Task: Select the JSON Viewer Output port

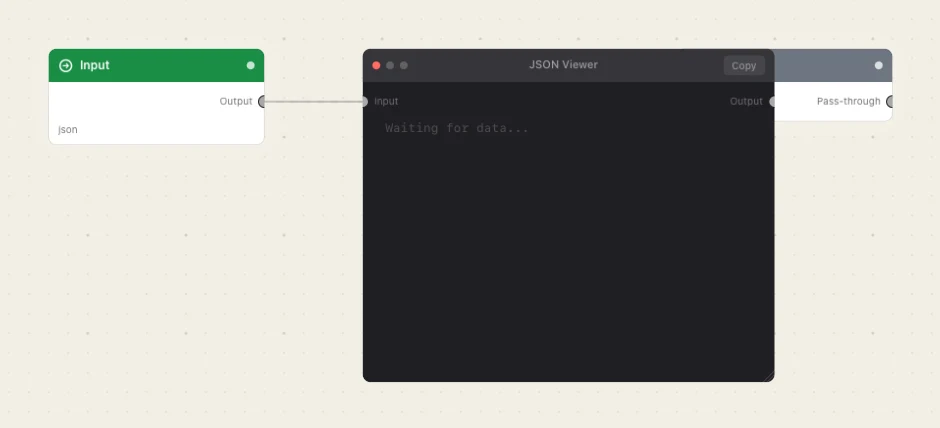Action: point(772,102)
